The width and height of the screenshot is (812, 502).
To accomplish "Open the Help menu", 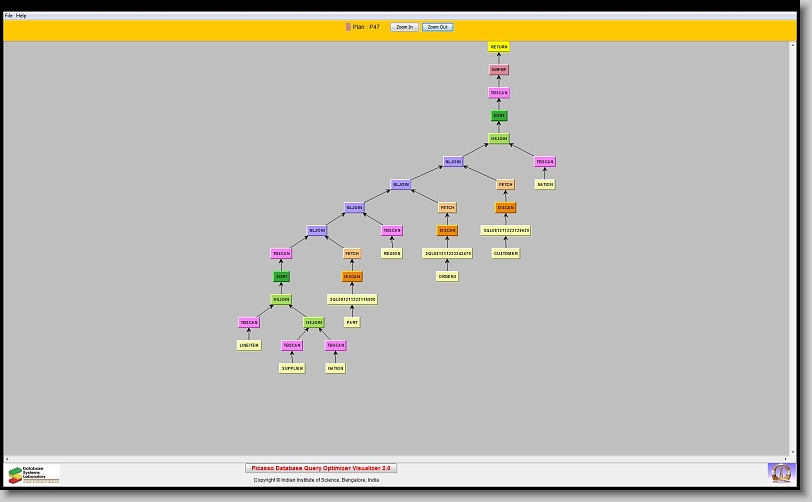I will [21, 16].
